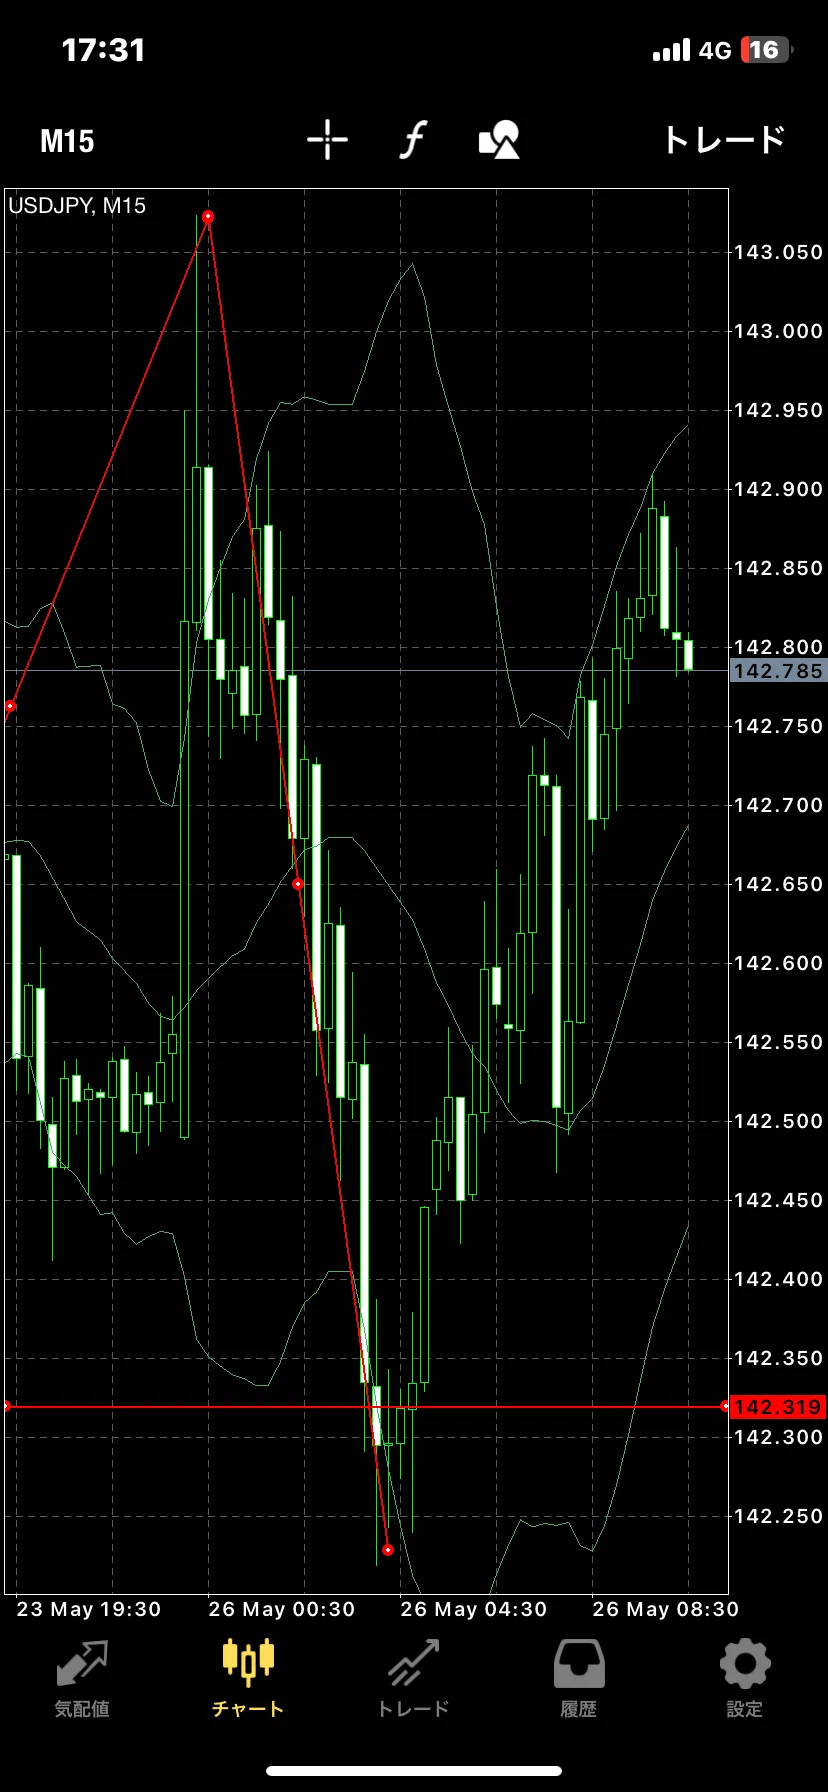Tap the 142.400 price axis label
Screen dimensions: 828x1792
click(778, 1279)
